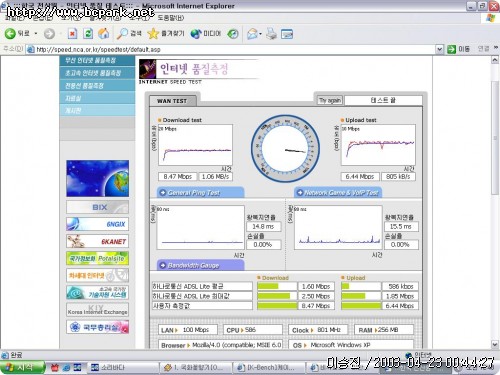Click the 사용자 측정값 row label
The width and height of the screenshot is (500, 375).
[202, 306]
